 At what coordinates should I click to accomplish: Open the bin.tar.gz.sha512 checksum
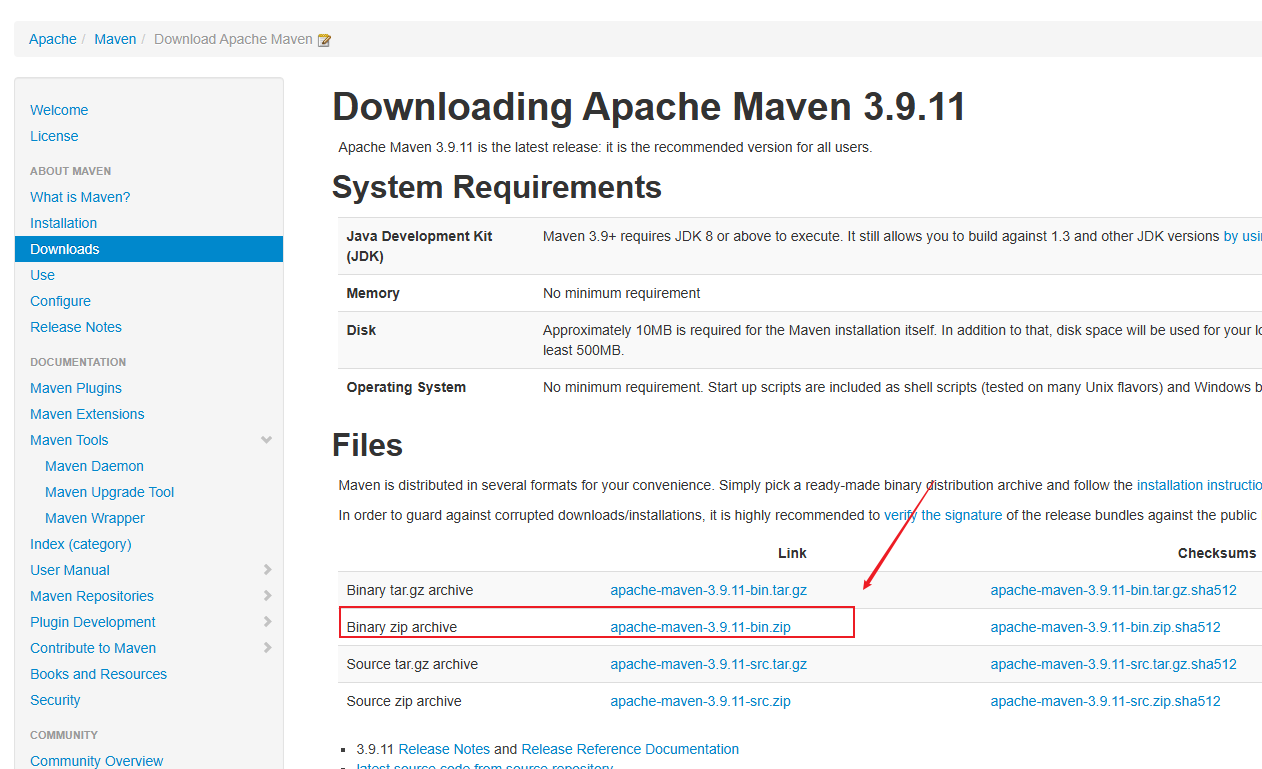[1113, 590]
